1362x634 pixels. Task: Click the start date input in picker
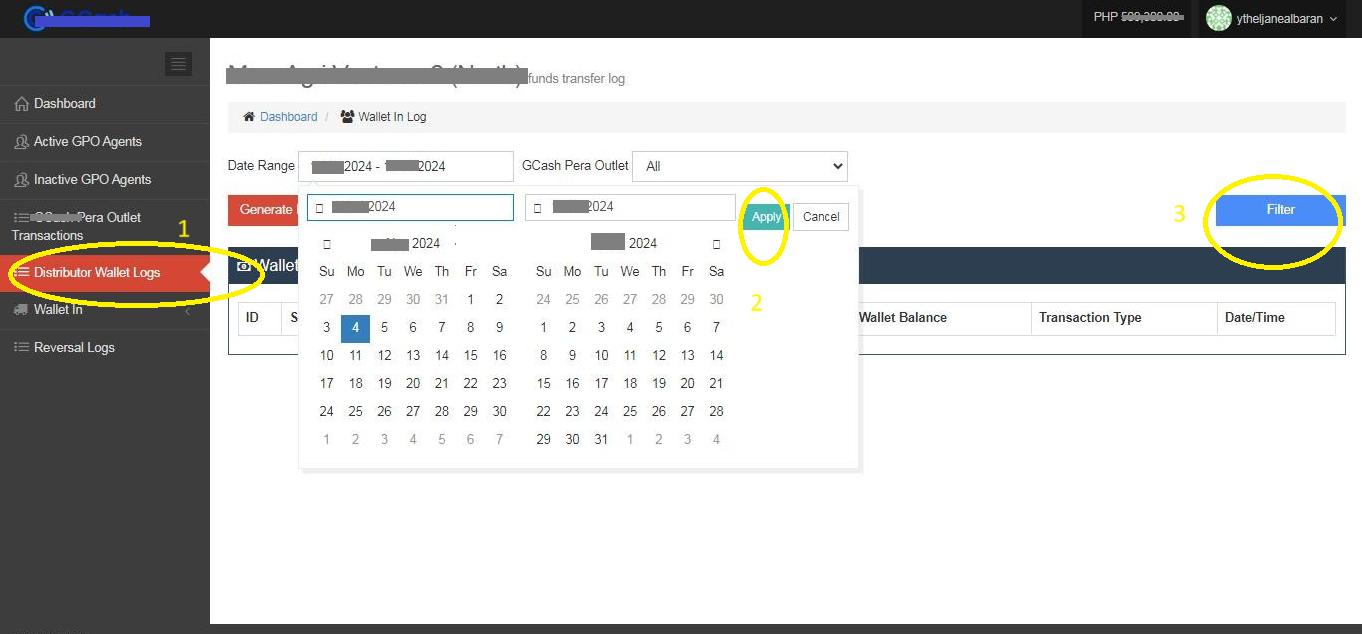tap(410, 207)
